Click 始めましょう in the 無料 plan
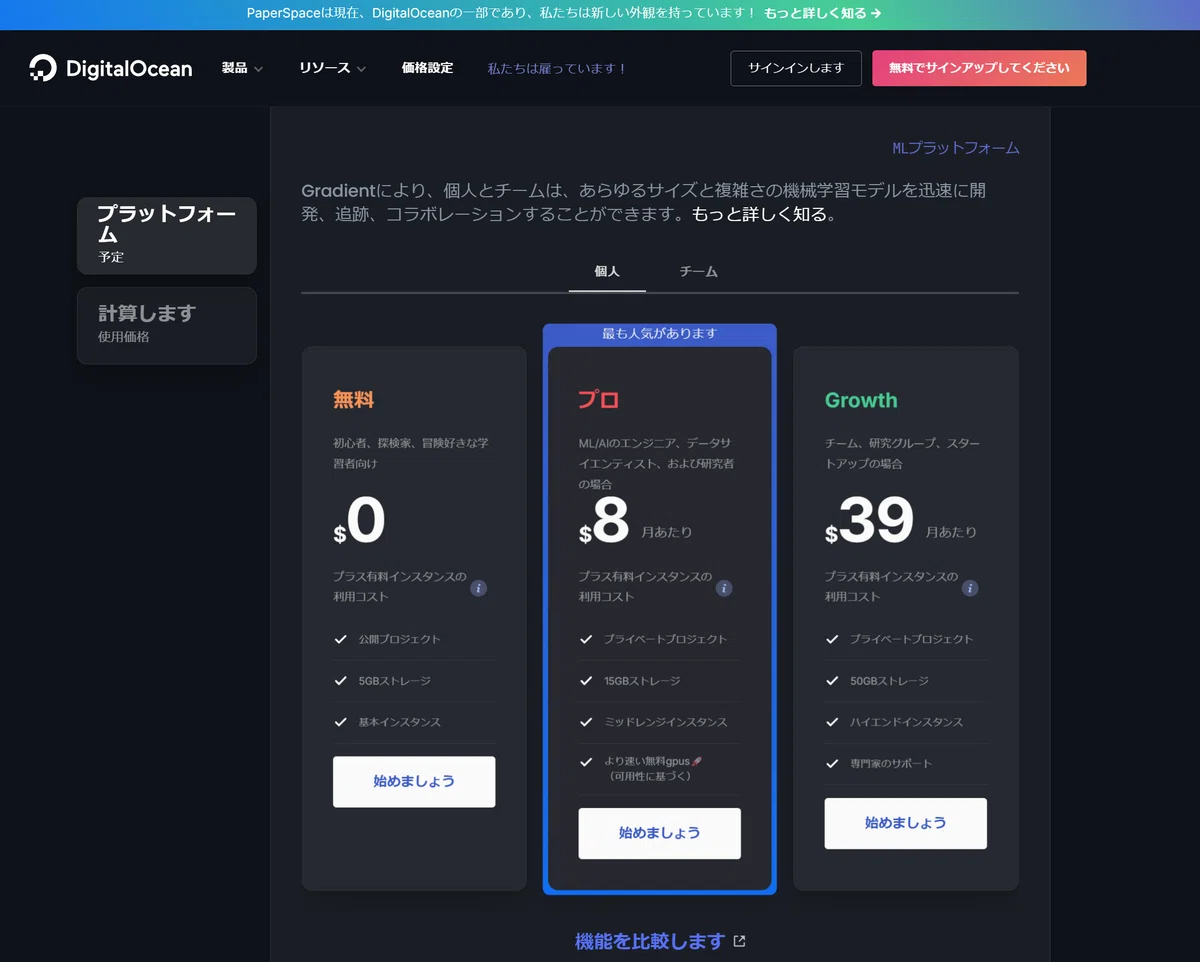The height and width of the screenshot is (962, 1200). pyautogui.click(x=414, y=781)
